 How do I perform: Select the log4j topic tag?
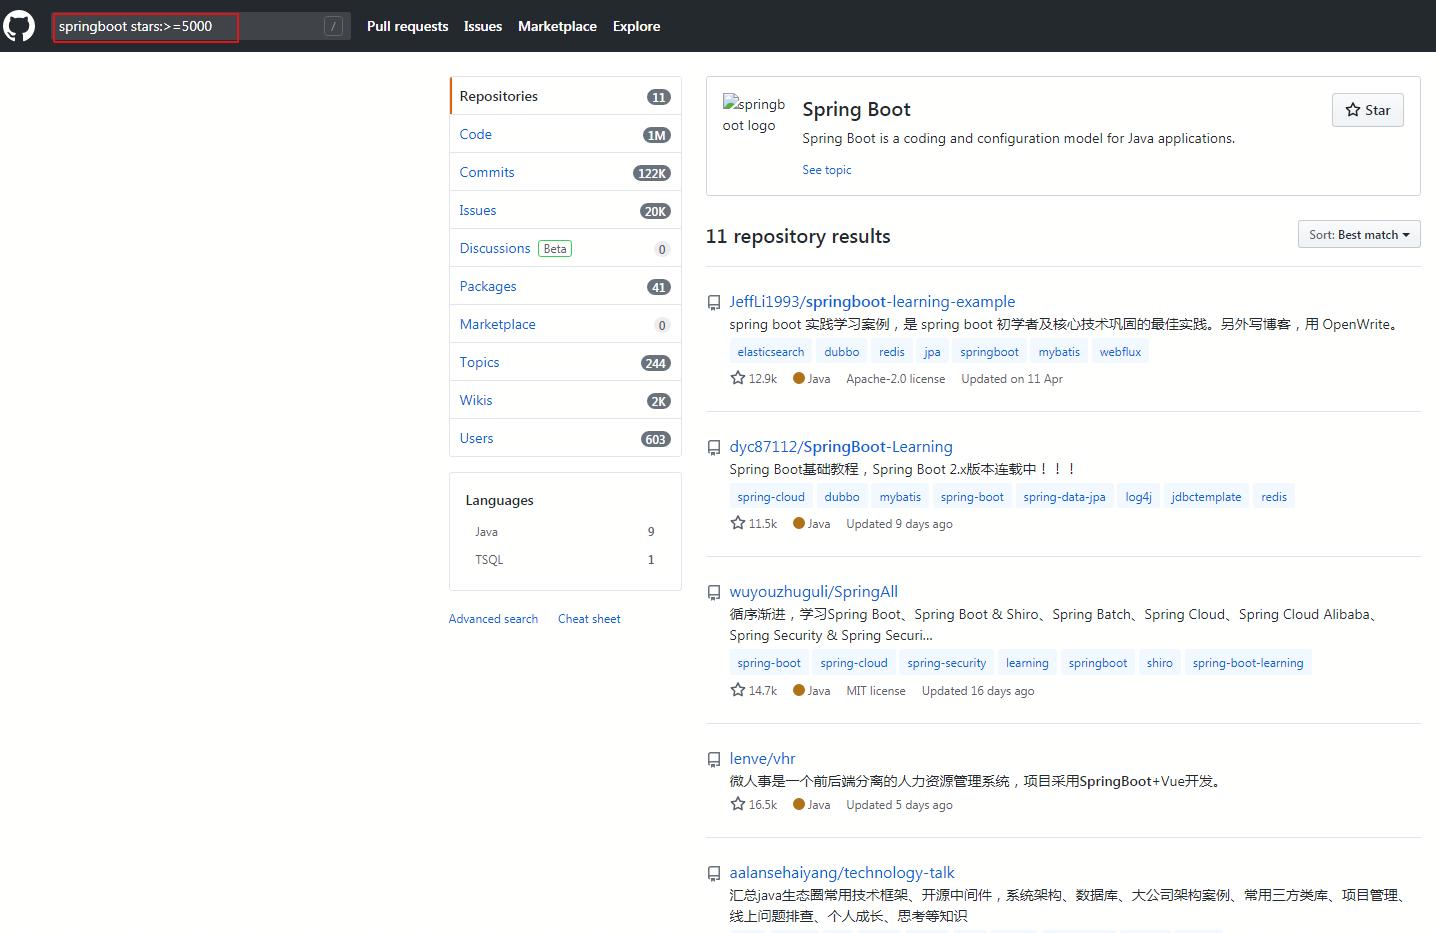point(1138,497)
